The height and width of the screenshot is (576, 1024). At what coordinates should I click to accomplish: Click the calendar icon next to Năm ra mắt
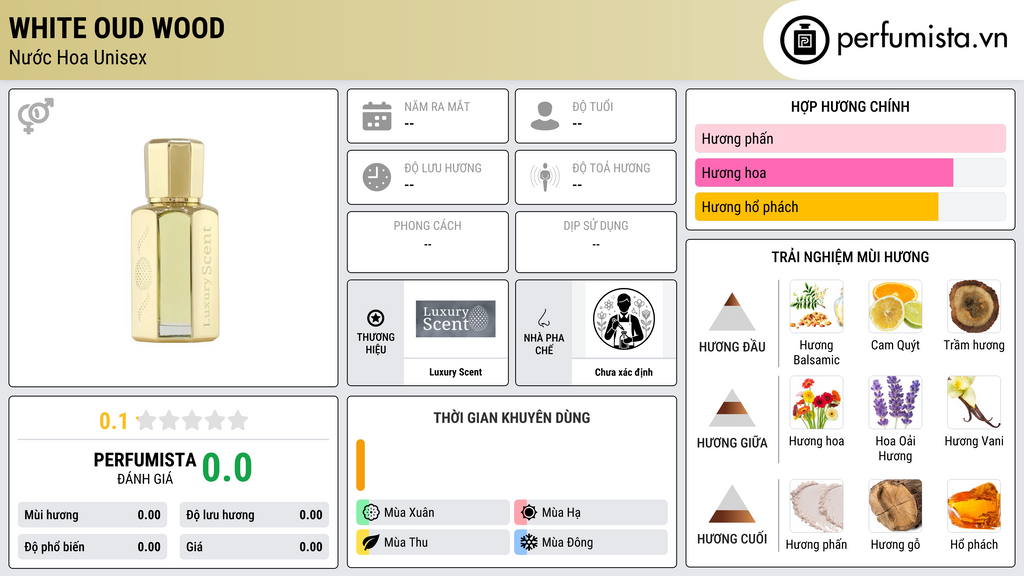377,116
